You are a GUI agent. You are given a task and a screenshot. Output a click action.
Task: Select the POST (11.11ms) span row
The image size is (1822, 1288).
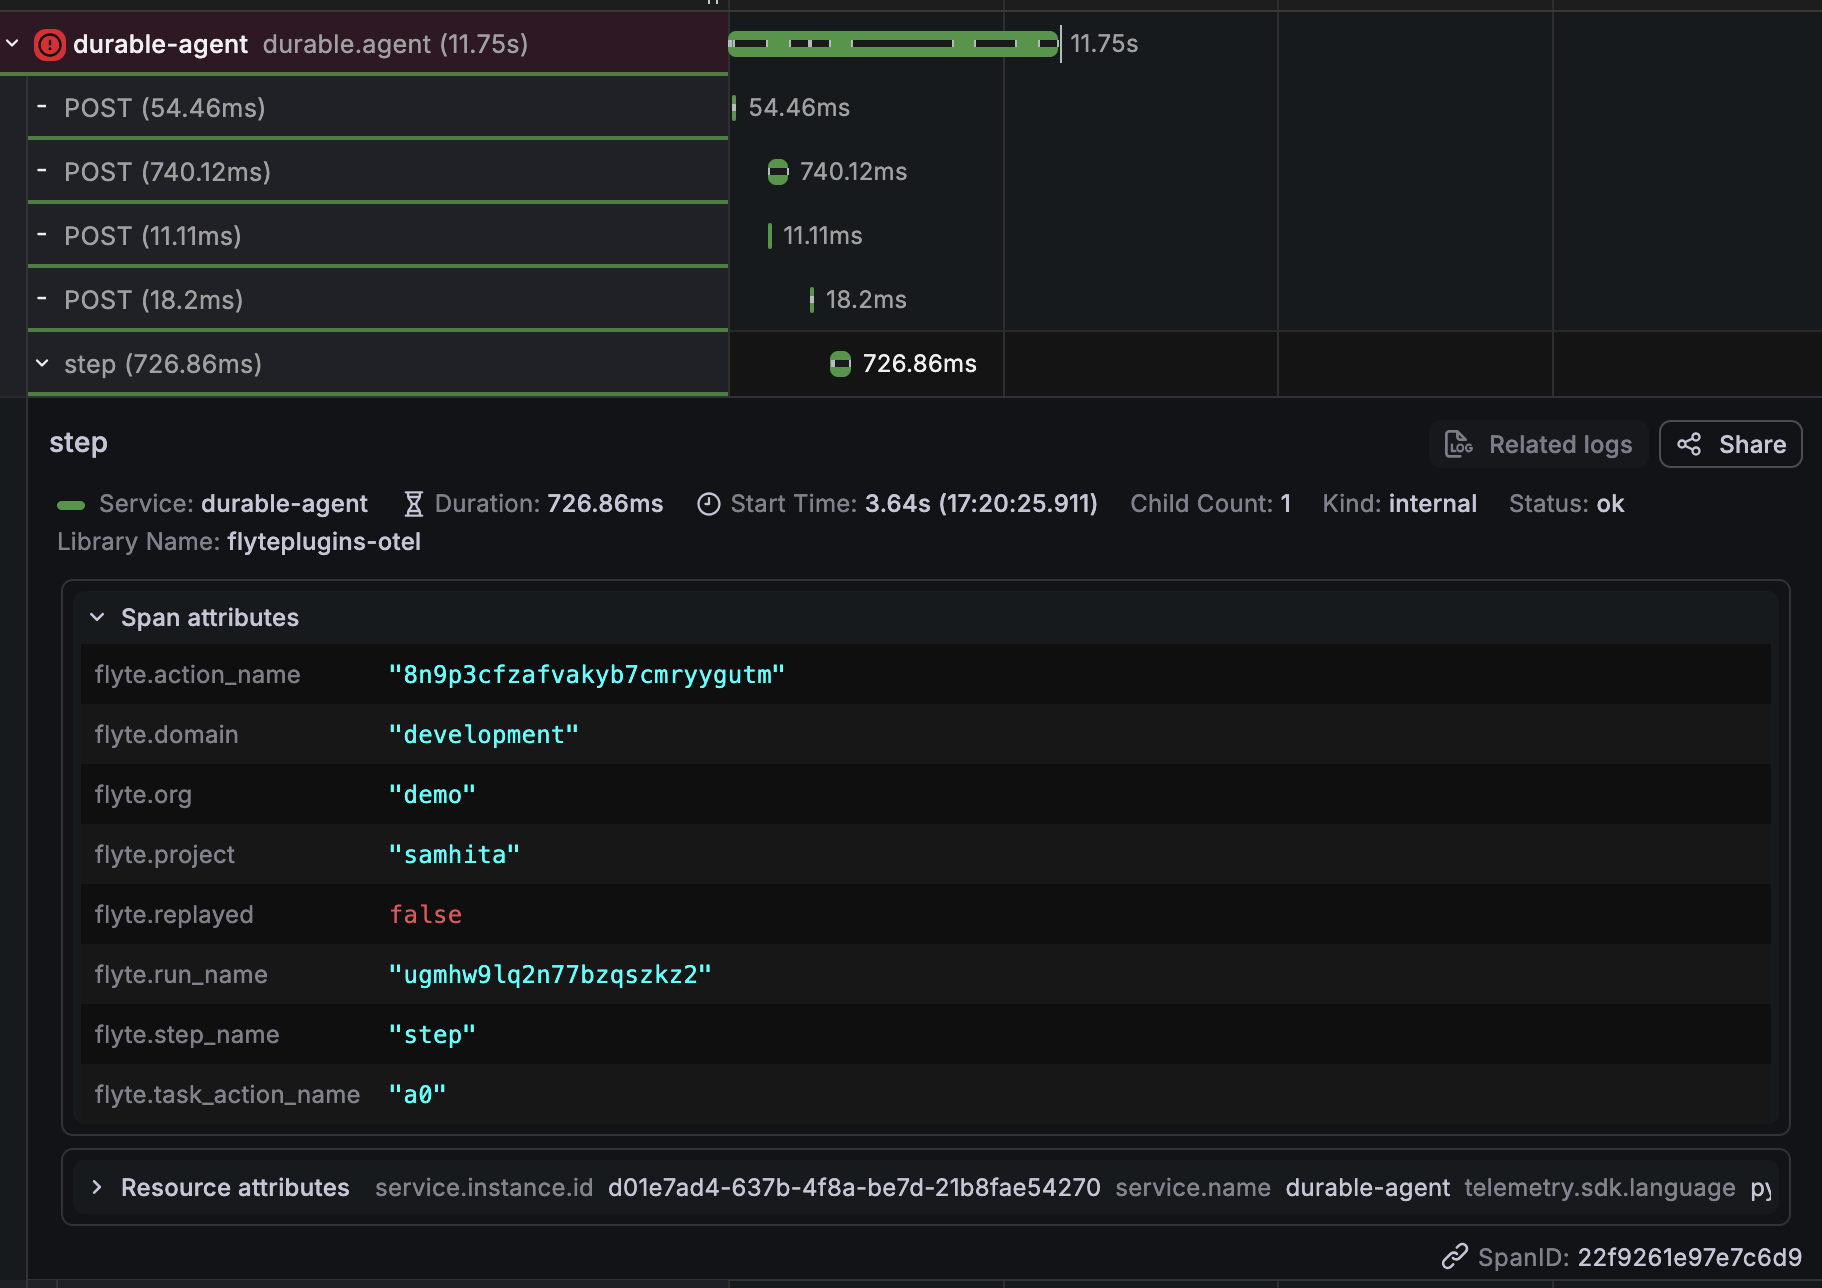[x=378, y=236]
